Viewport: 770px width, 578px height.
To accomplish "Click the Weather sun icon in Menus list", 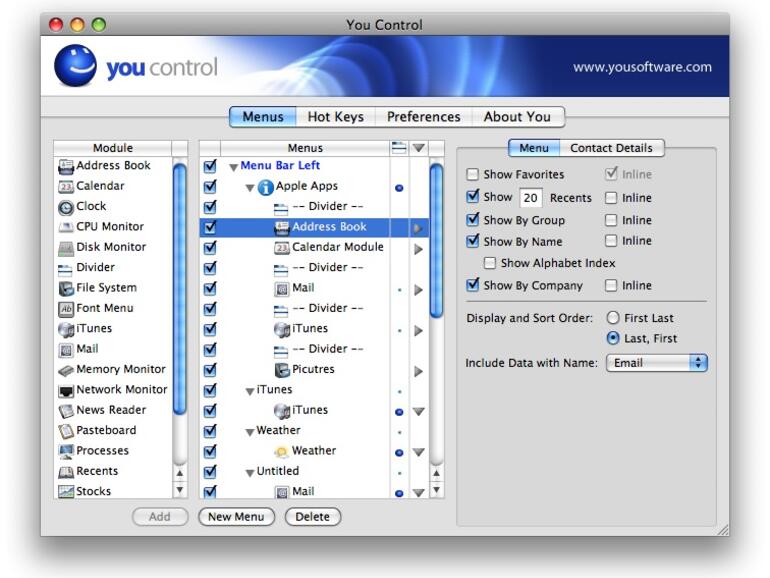I will [282, 452].
